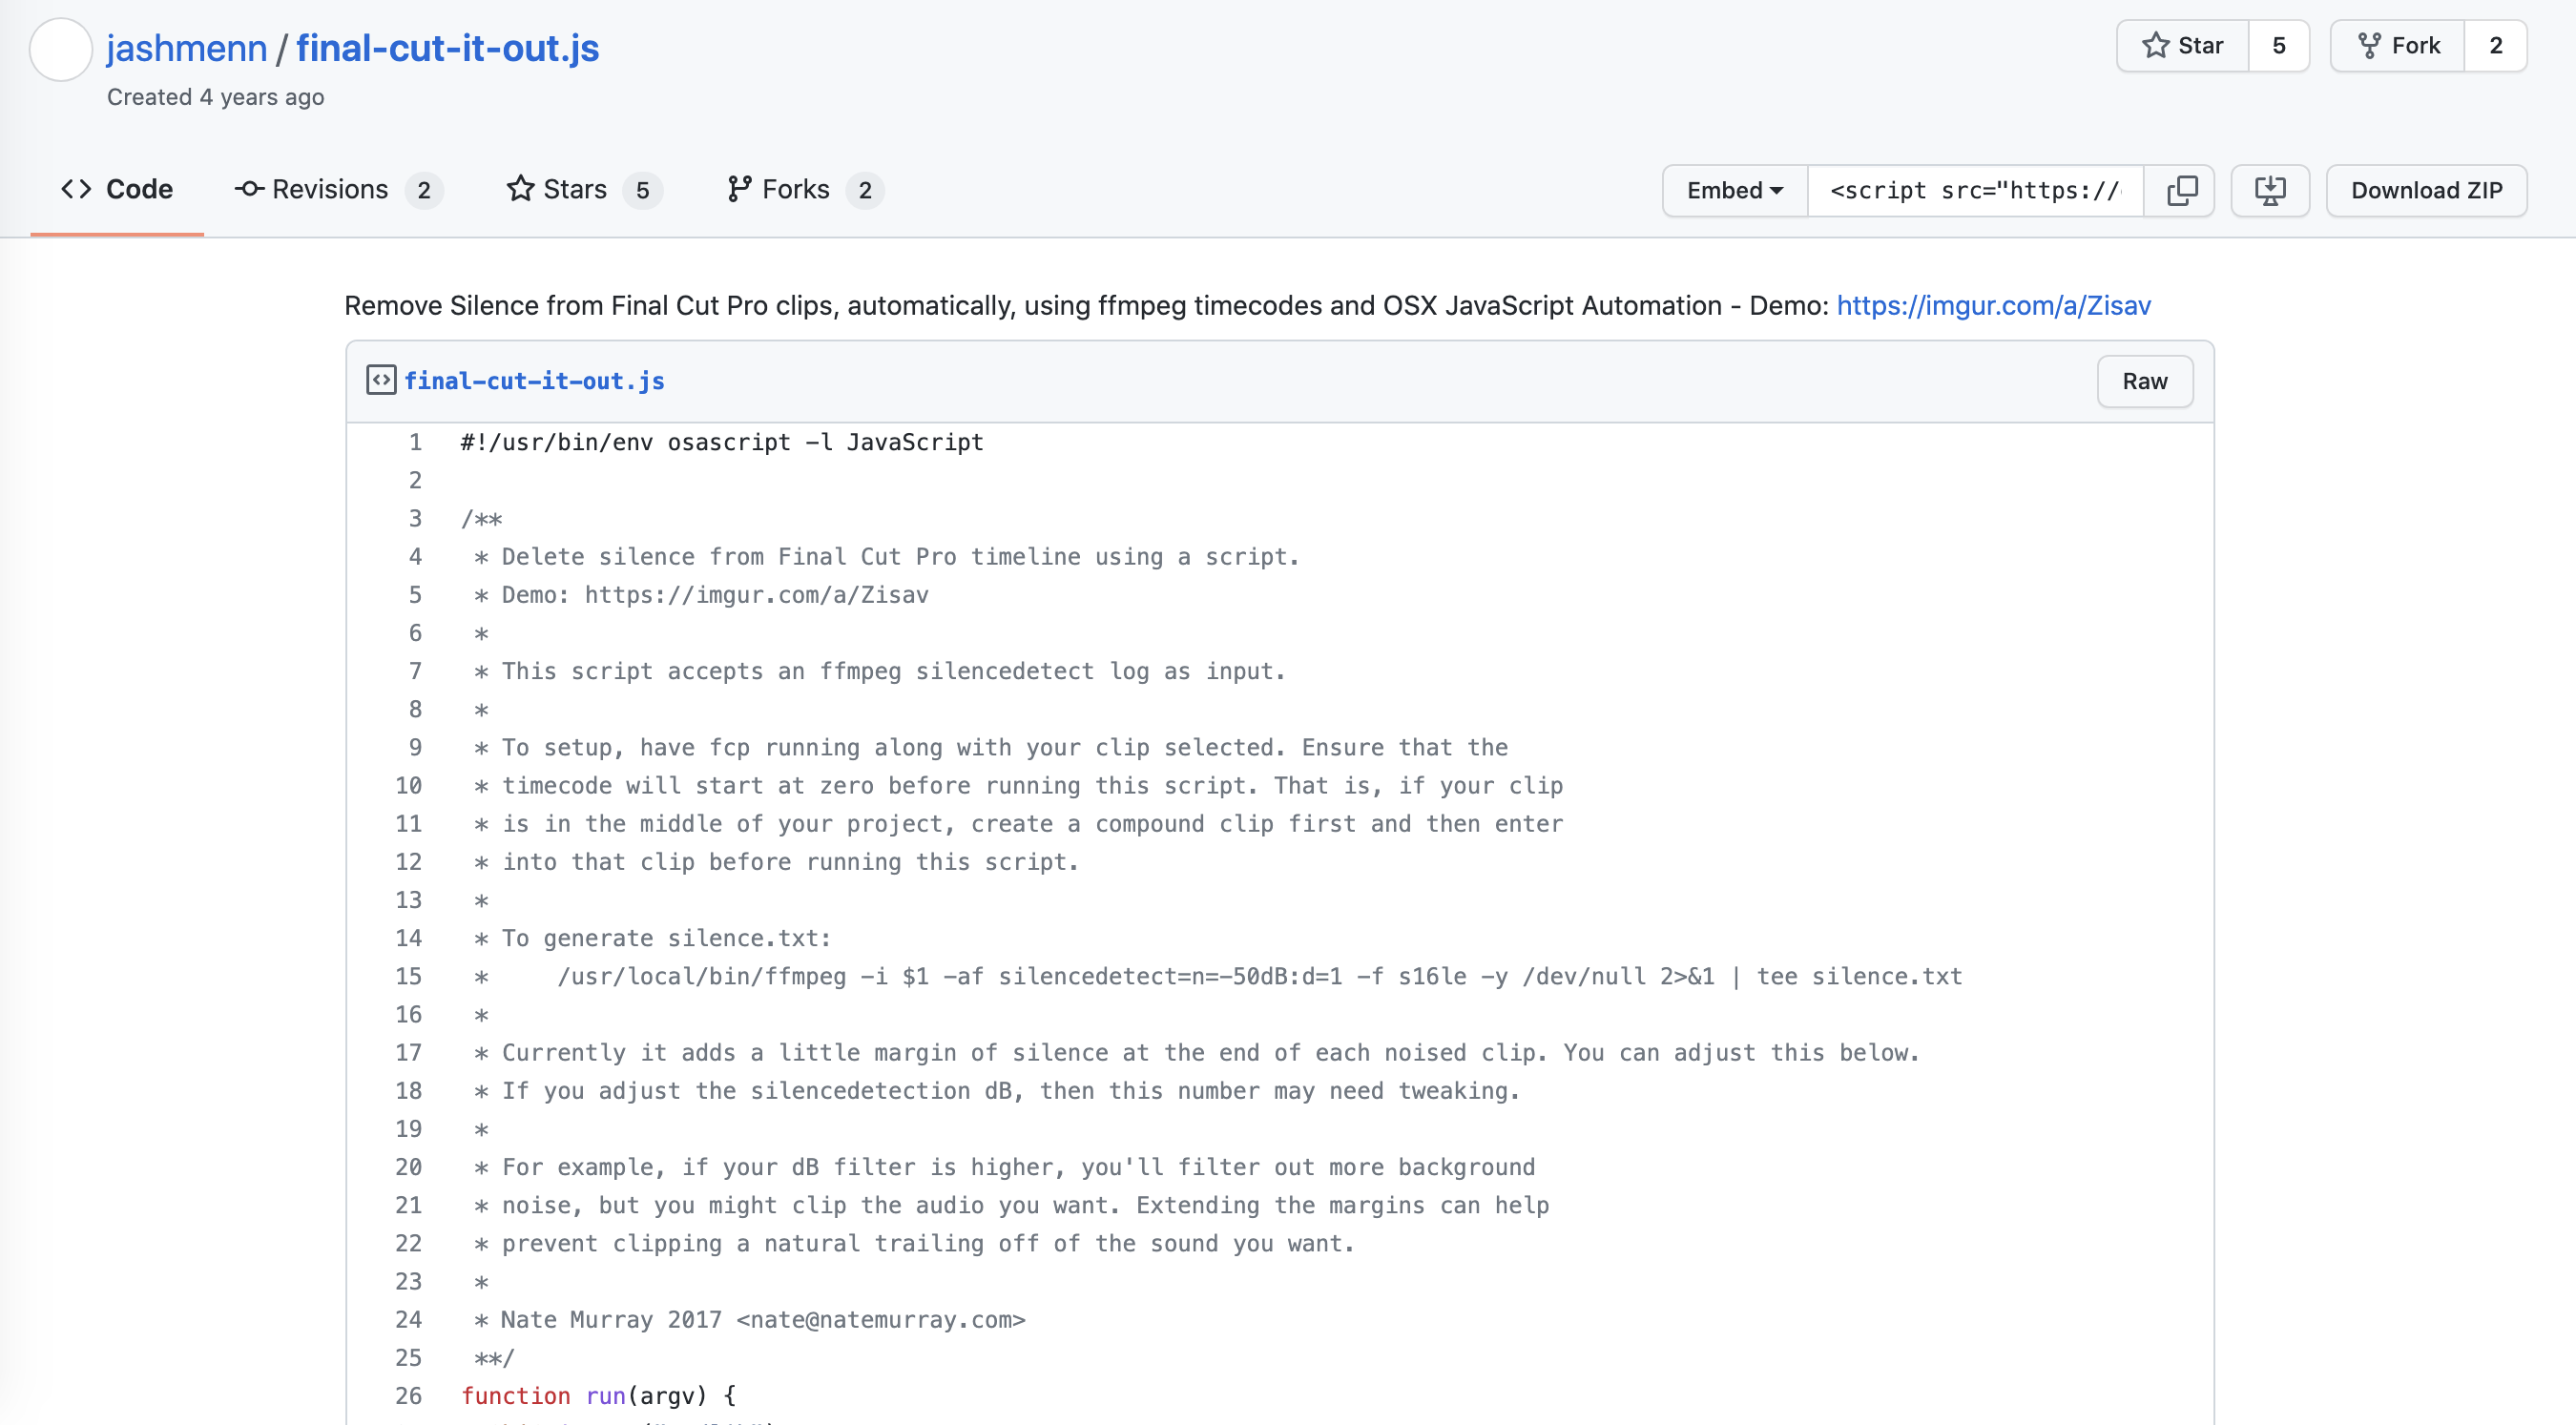Switch to the Code tab
Screen dimensions: 2576x1425
(117, 190)
